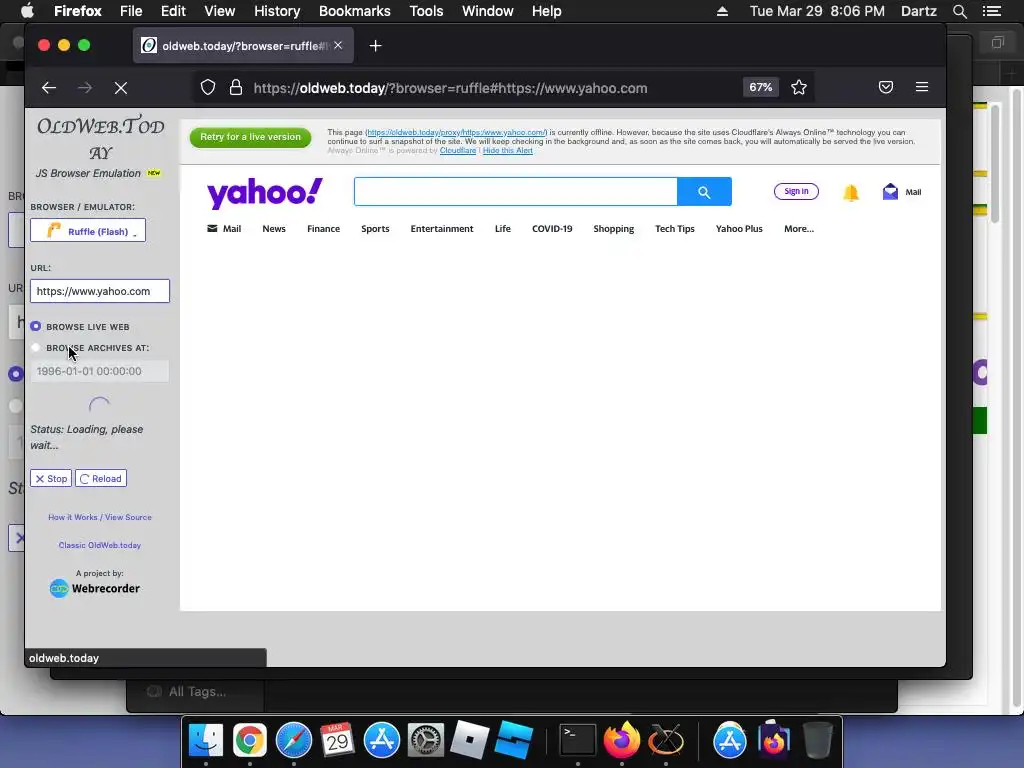The image size is (1024, 768).
Task: Open Yahoo Shopping nav link
Action: pos(613,229)
